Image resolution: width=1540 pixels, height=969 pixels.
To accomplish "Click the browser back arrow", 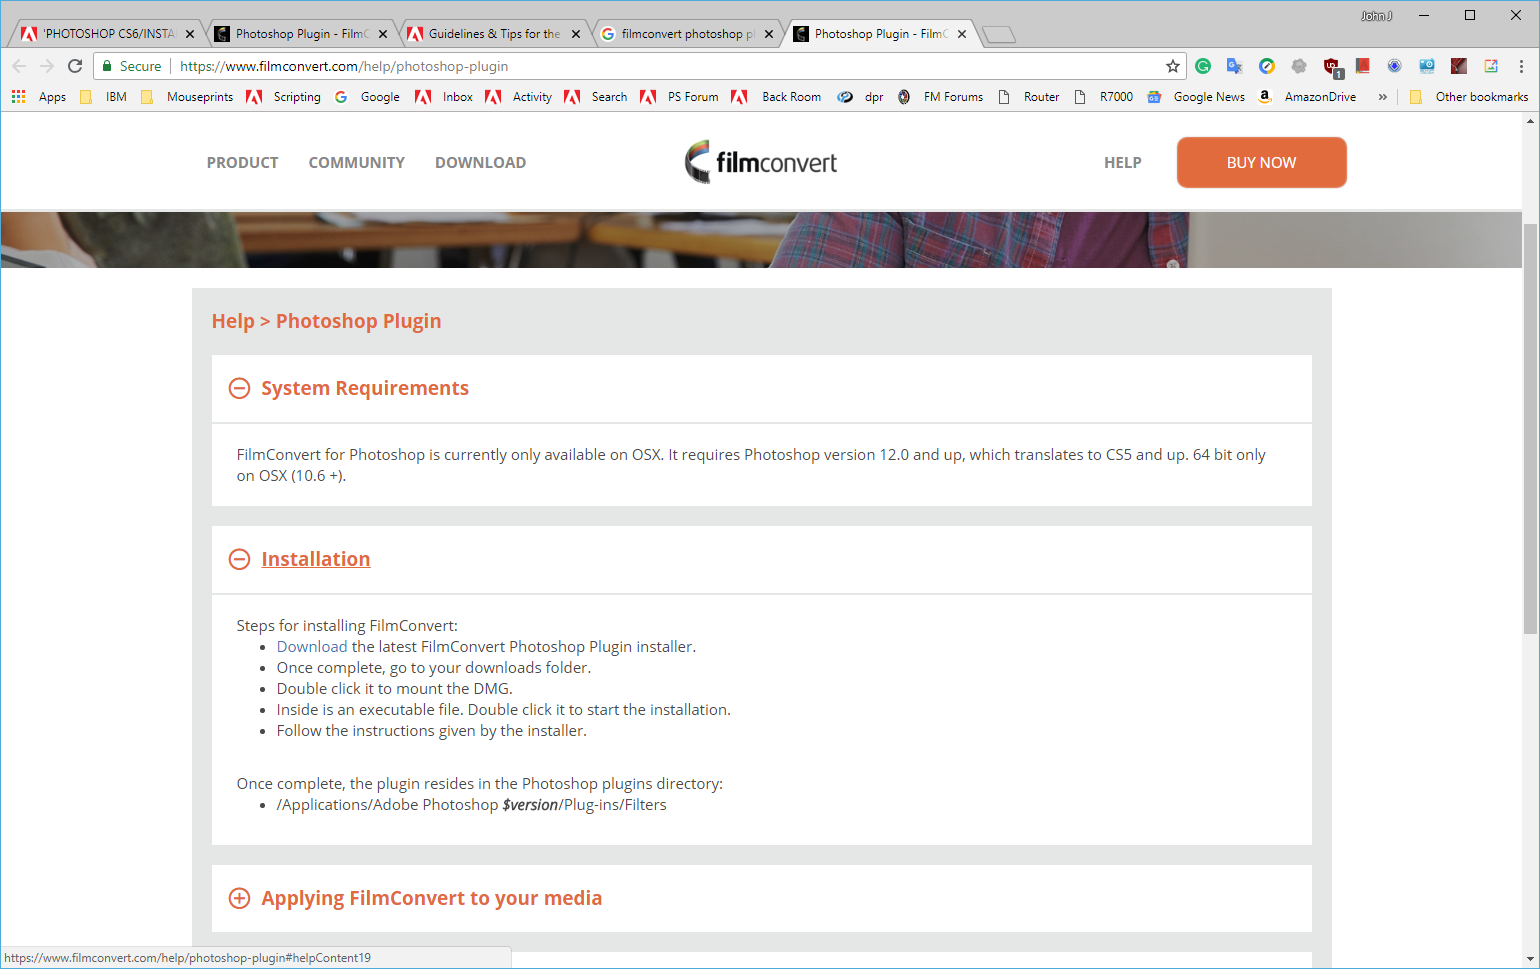I will (x=19, y=66).
